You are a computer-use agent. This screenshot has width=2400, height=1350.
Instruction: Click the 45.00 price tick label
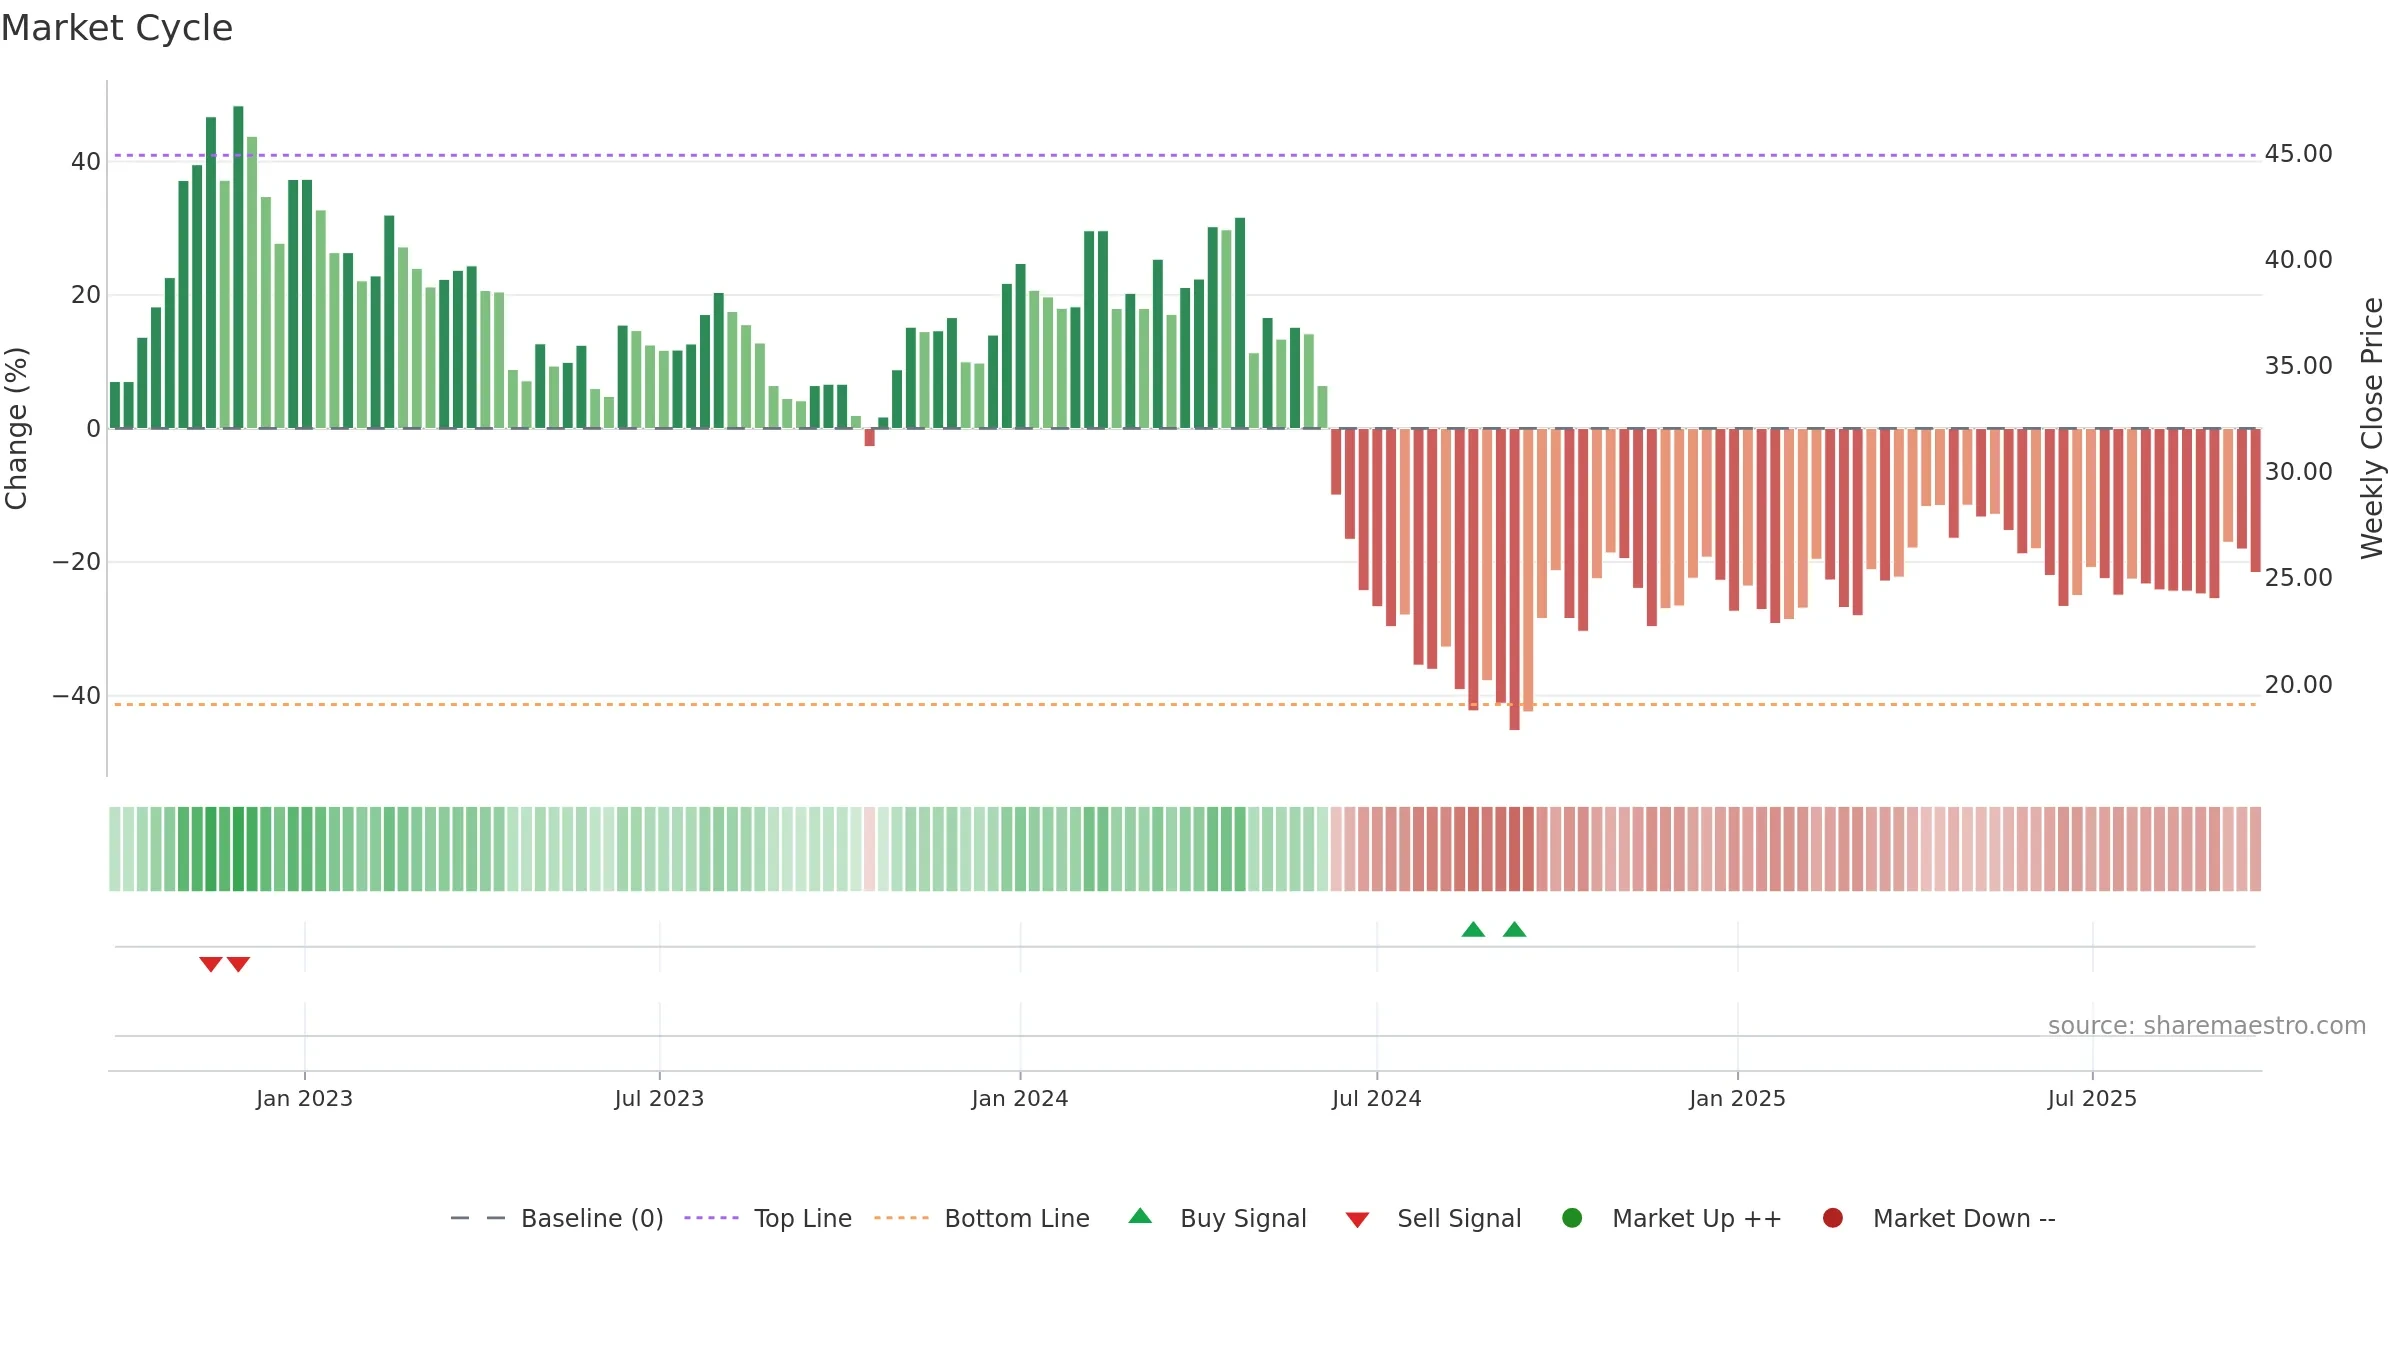pos(2298,154)
